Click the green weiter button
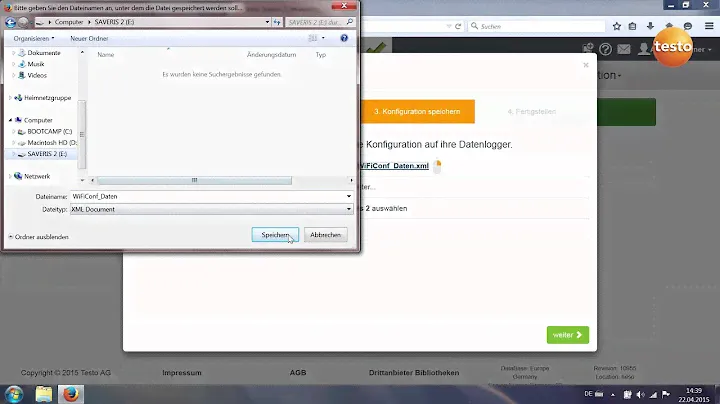The width and height of the screenshot is (720, 404). [567, 335]
